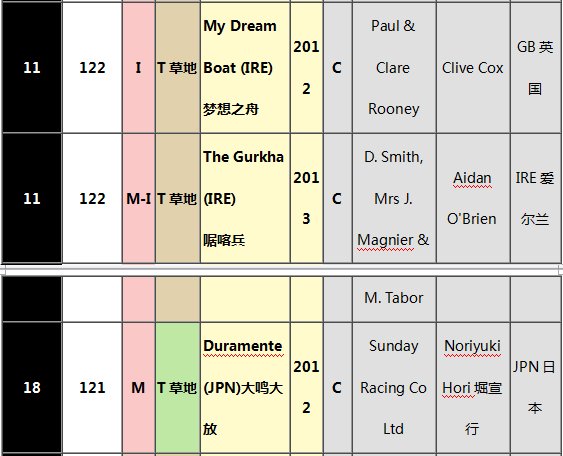Click the rating cell showing 121
This screenshot has height=456, width=563.
coord(92,387)
